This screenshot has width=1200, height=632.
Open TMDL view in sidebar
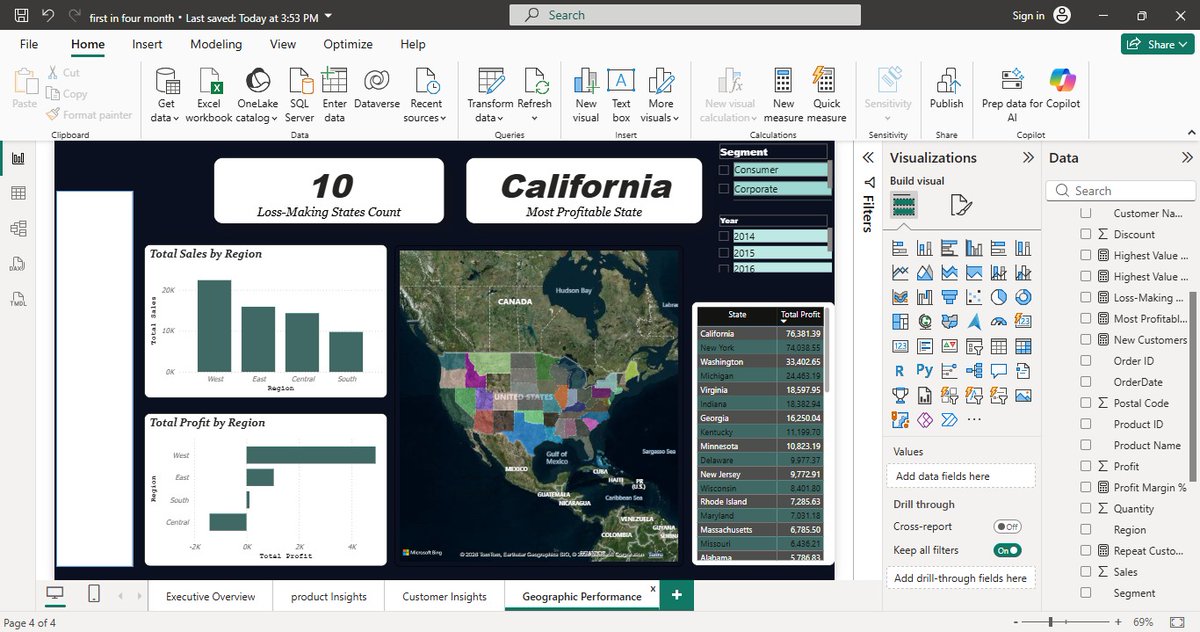[18, 299]
